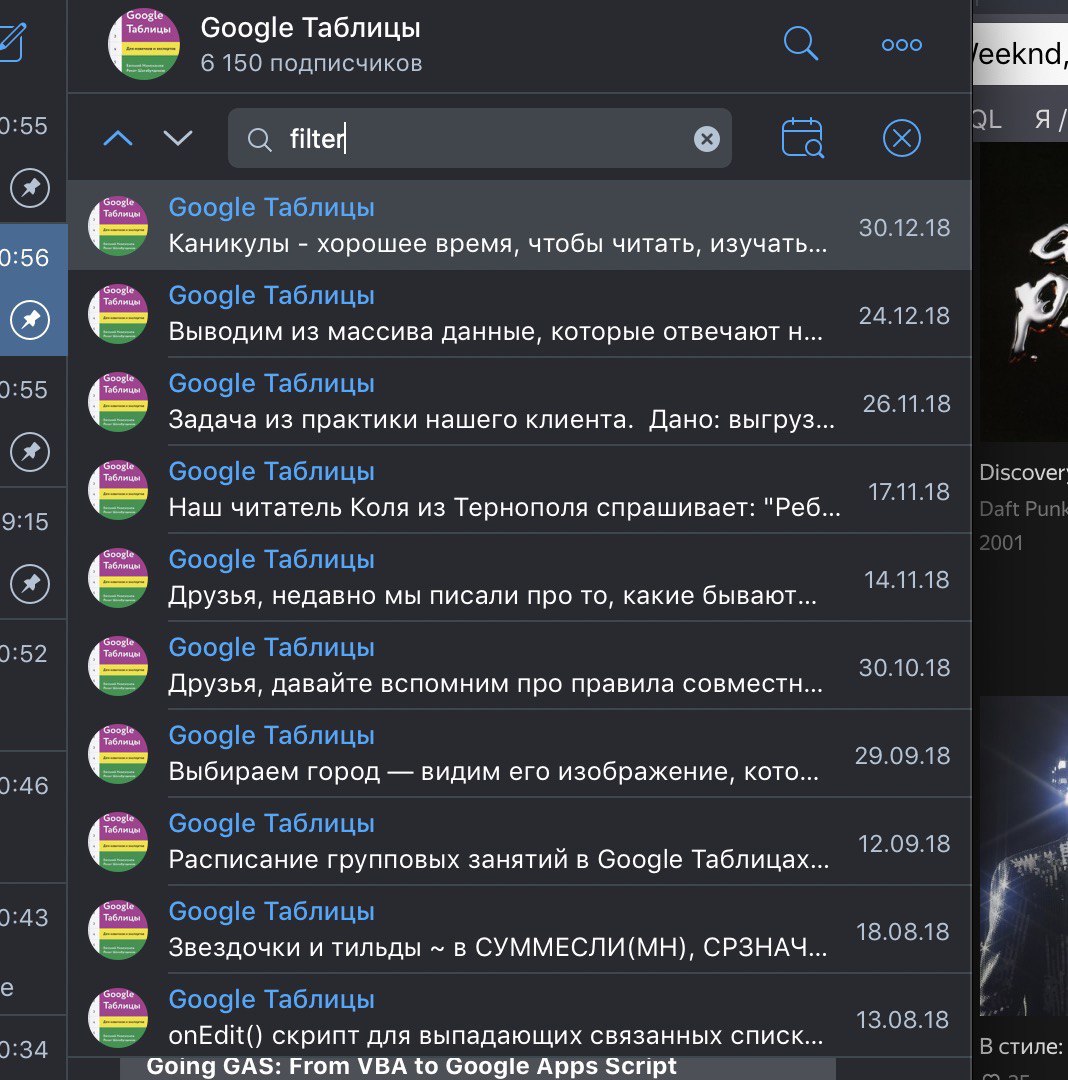
Task: Open result "Наш читатель Коля из Тернополя"
Action: pyautogui.click(x=520, y=490)
